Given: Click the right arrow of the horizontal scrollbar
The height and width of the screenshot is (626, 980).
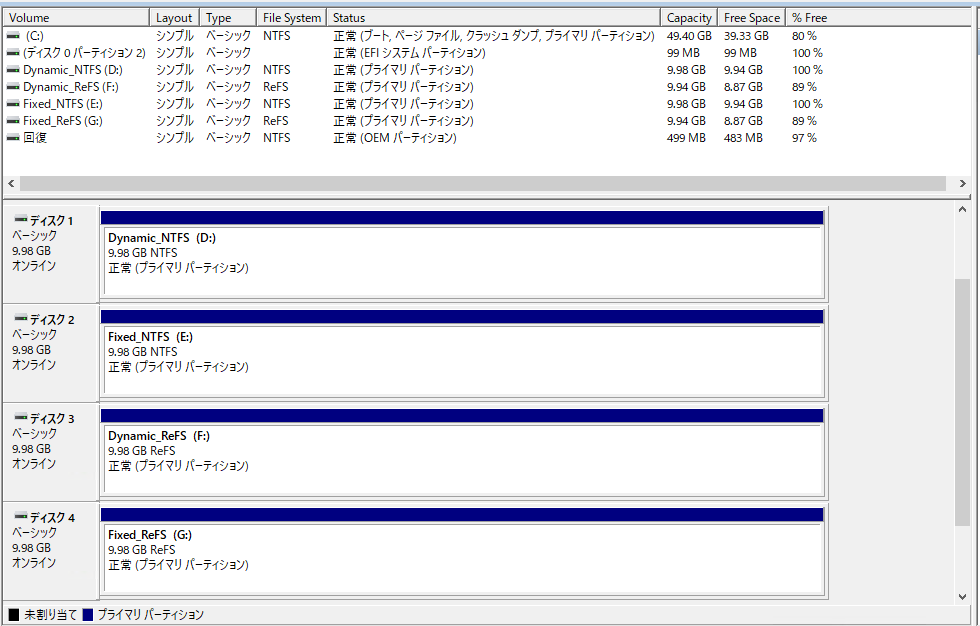Looking at the screenshot, I should (x=962, y=184).
